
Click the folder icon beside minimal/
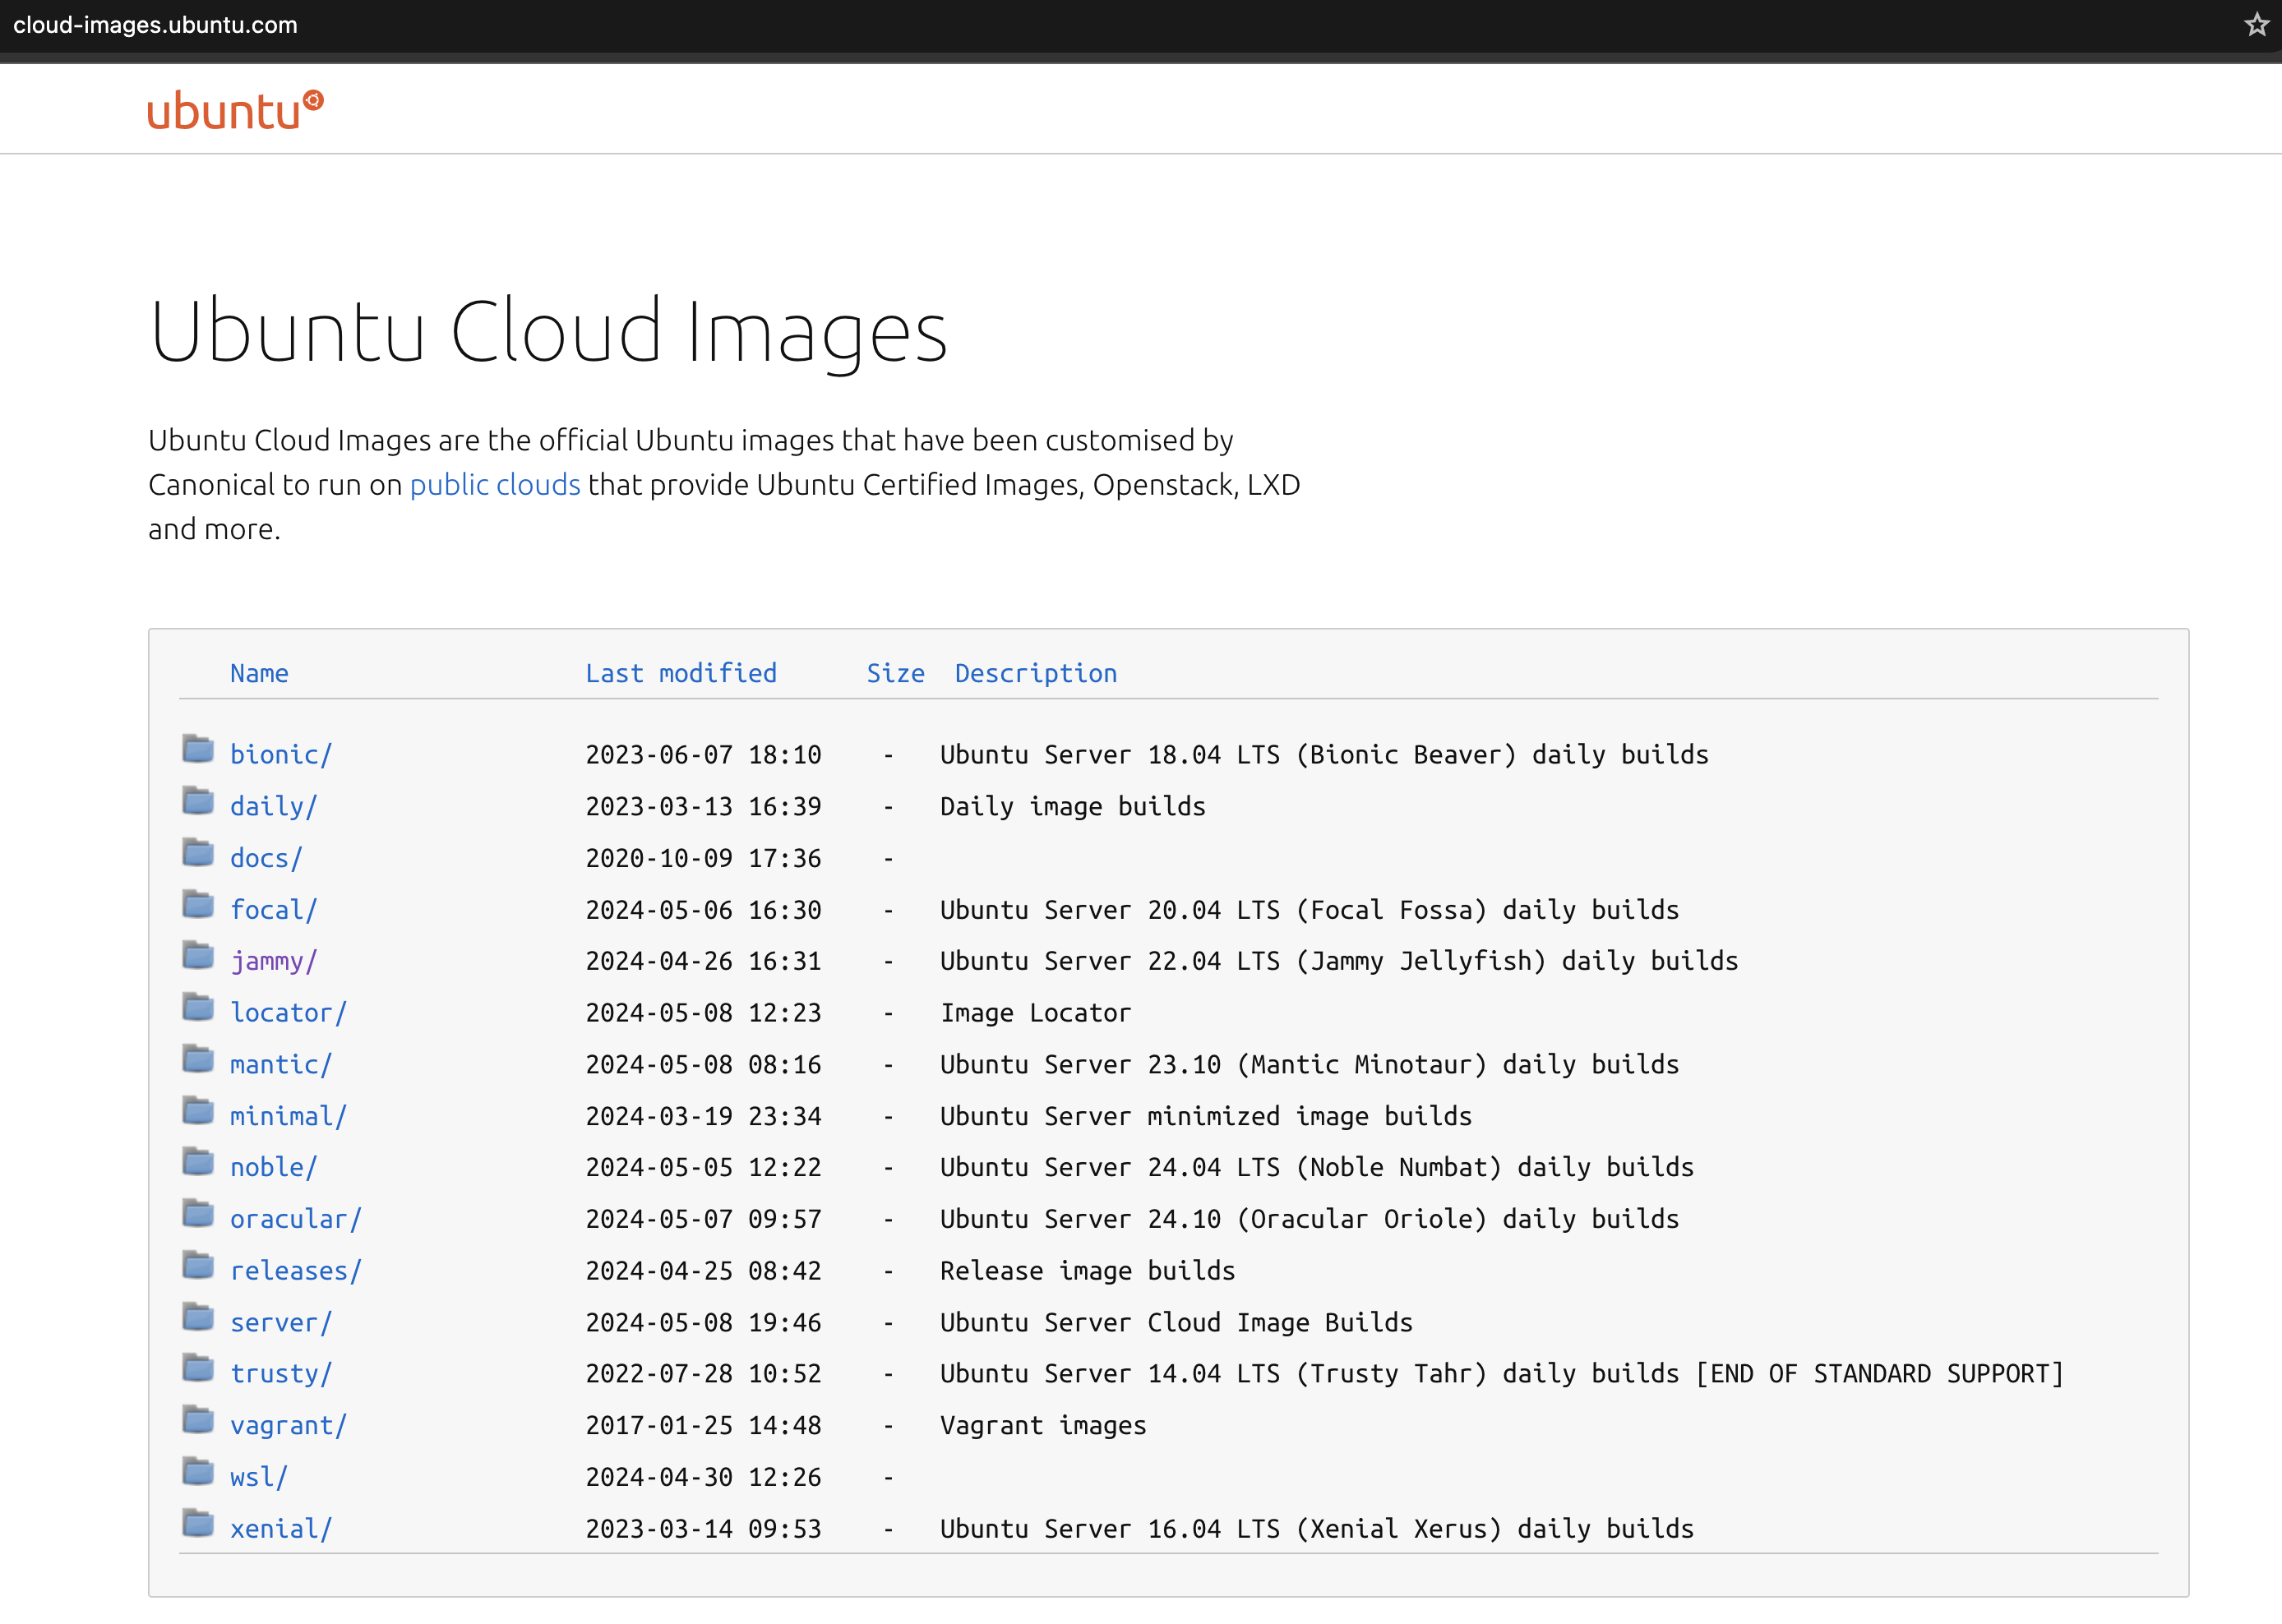(x=198, y=1111)
